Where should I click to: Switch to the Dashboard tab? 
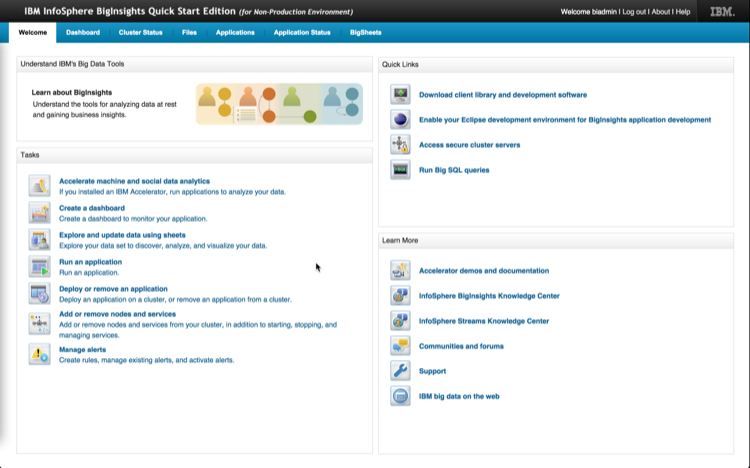tap(83, 33)
